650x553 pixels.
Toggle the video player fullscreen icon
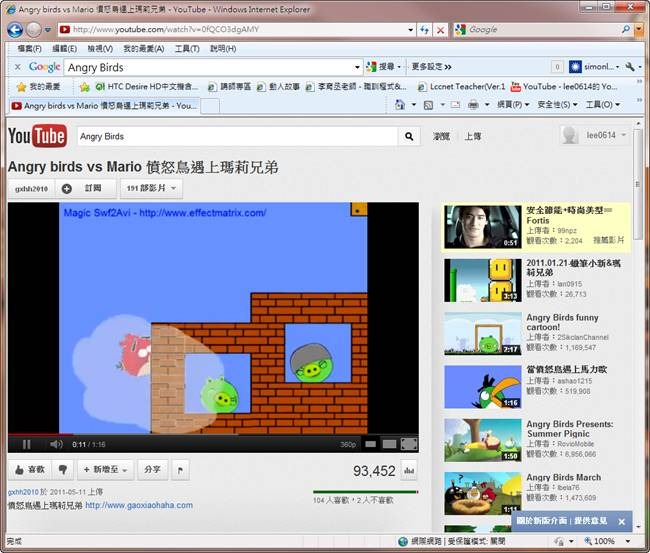click(409, 444)
